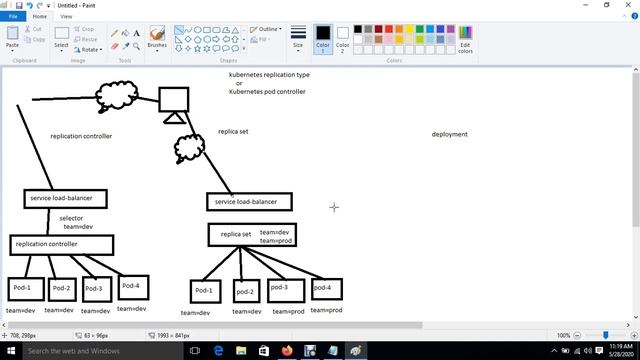Click the horizontal canvas scrollbar

point(214,325)
